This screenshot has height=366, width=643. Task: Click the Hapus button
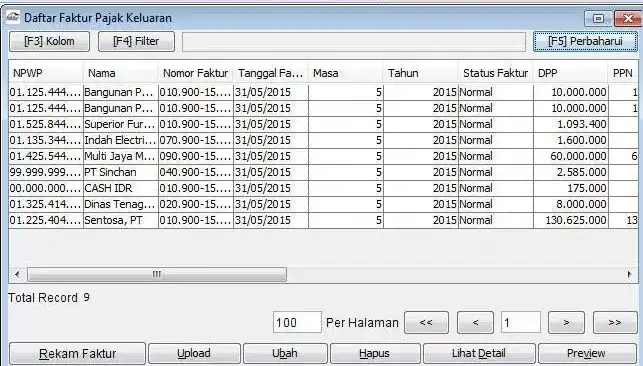[375, 354]
